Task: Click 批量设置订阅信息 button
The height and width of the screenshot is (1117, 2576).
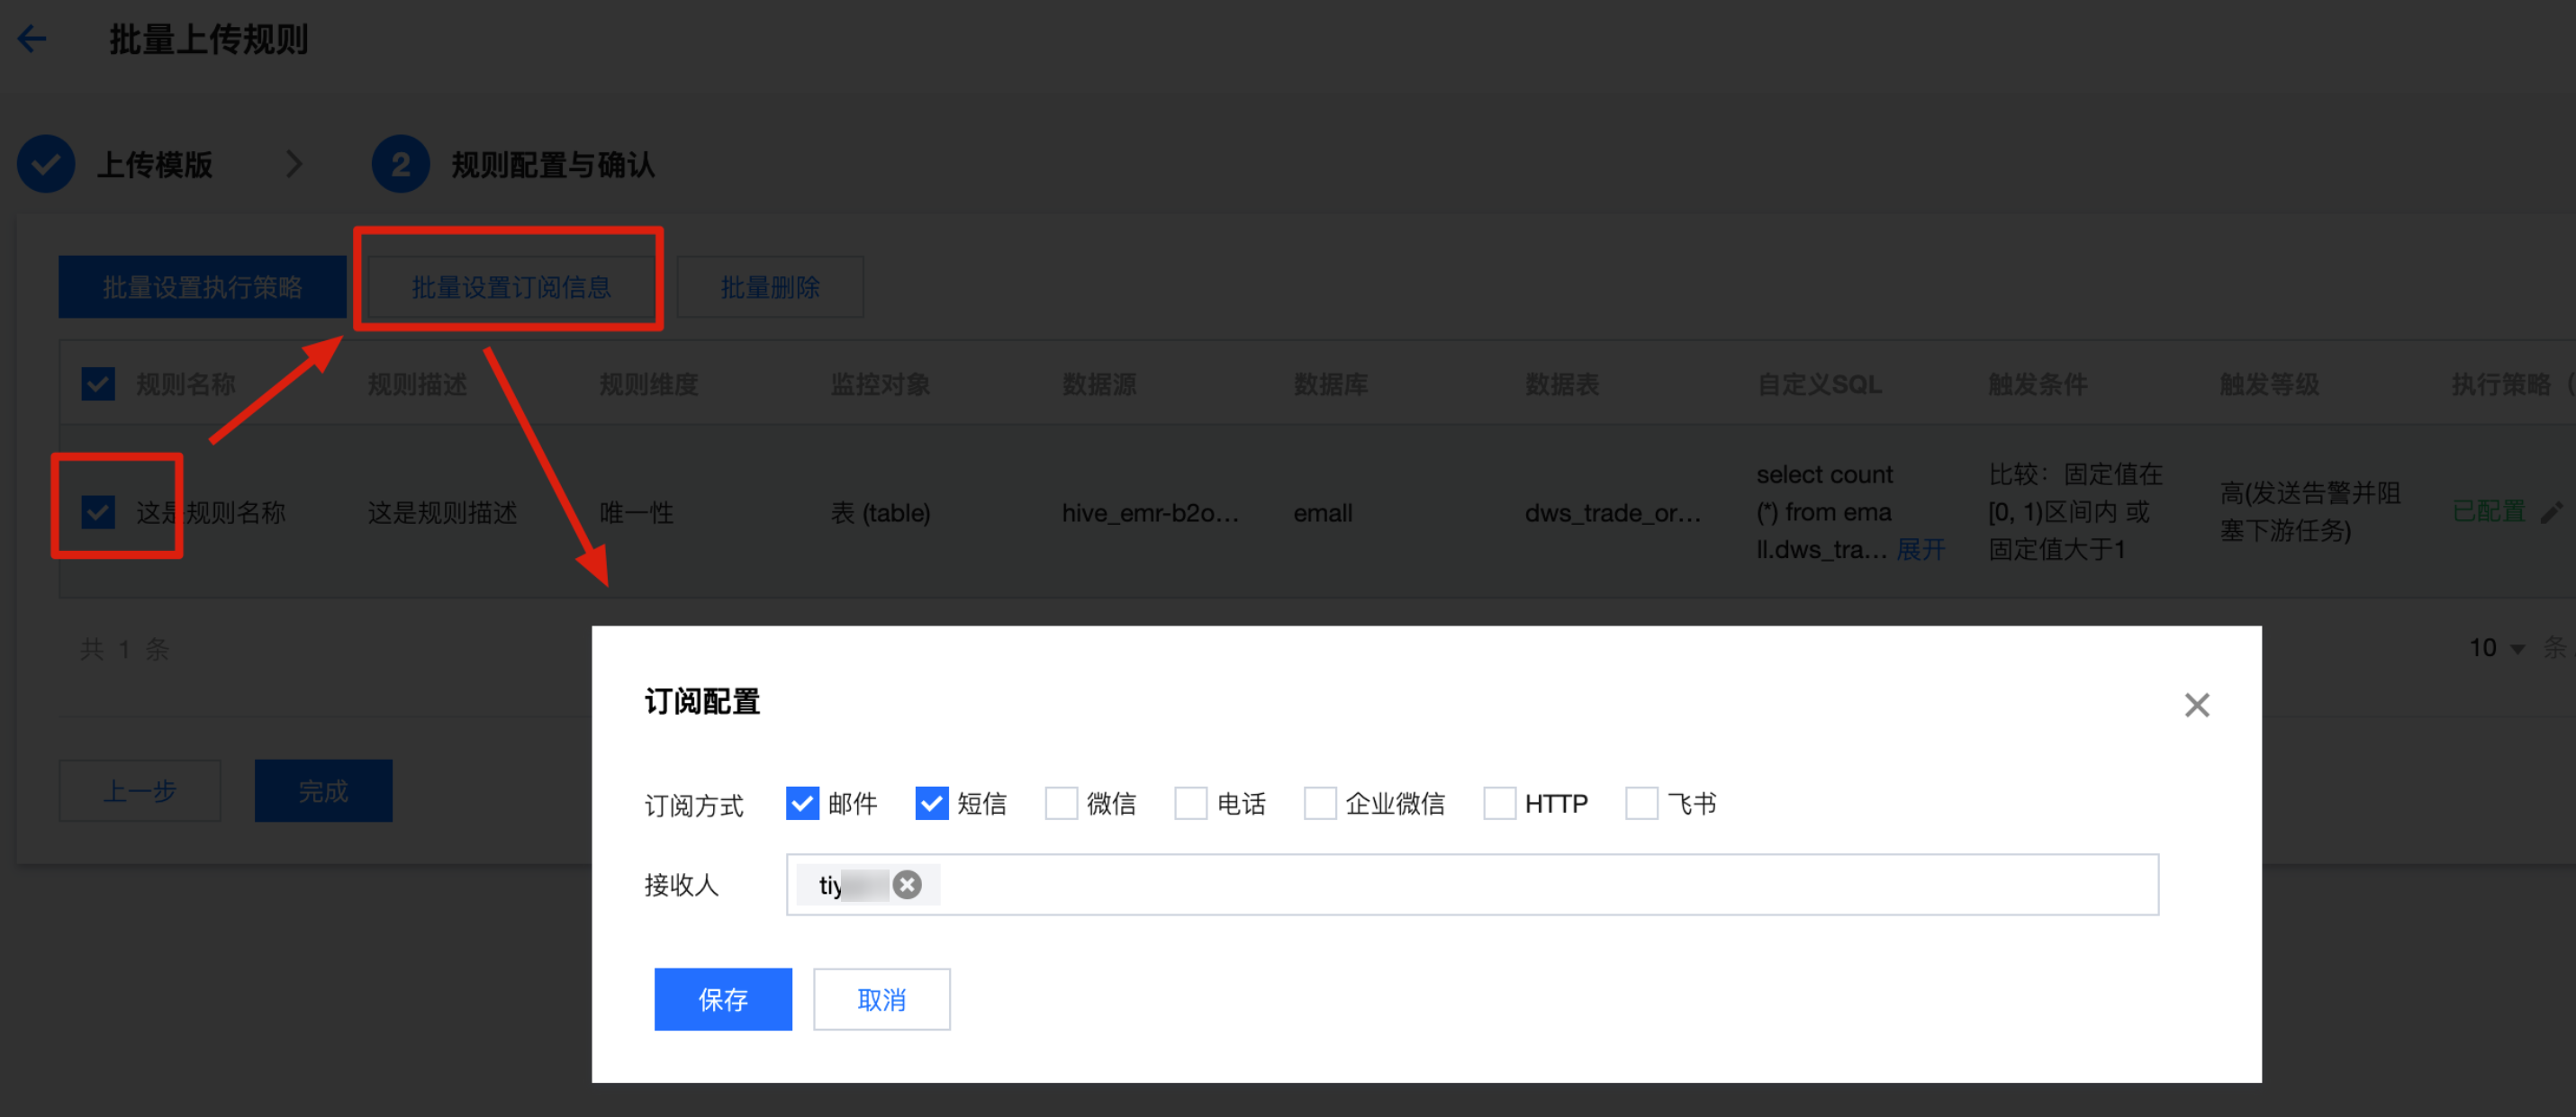Action: [511, 288]
